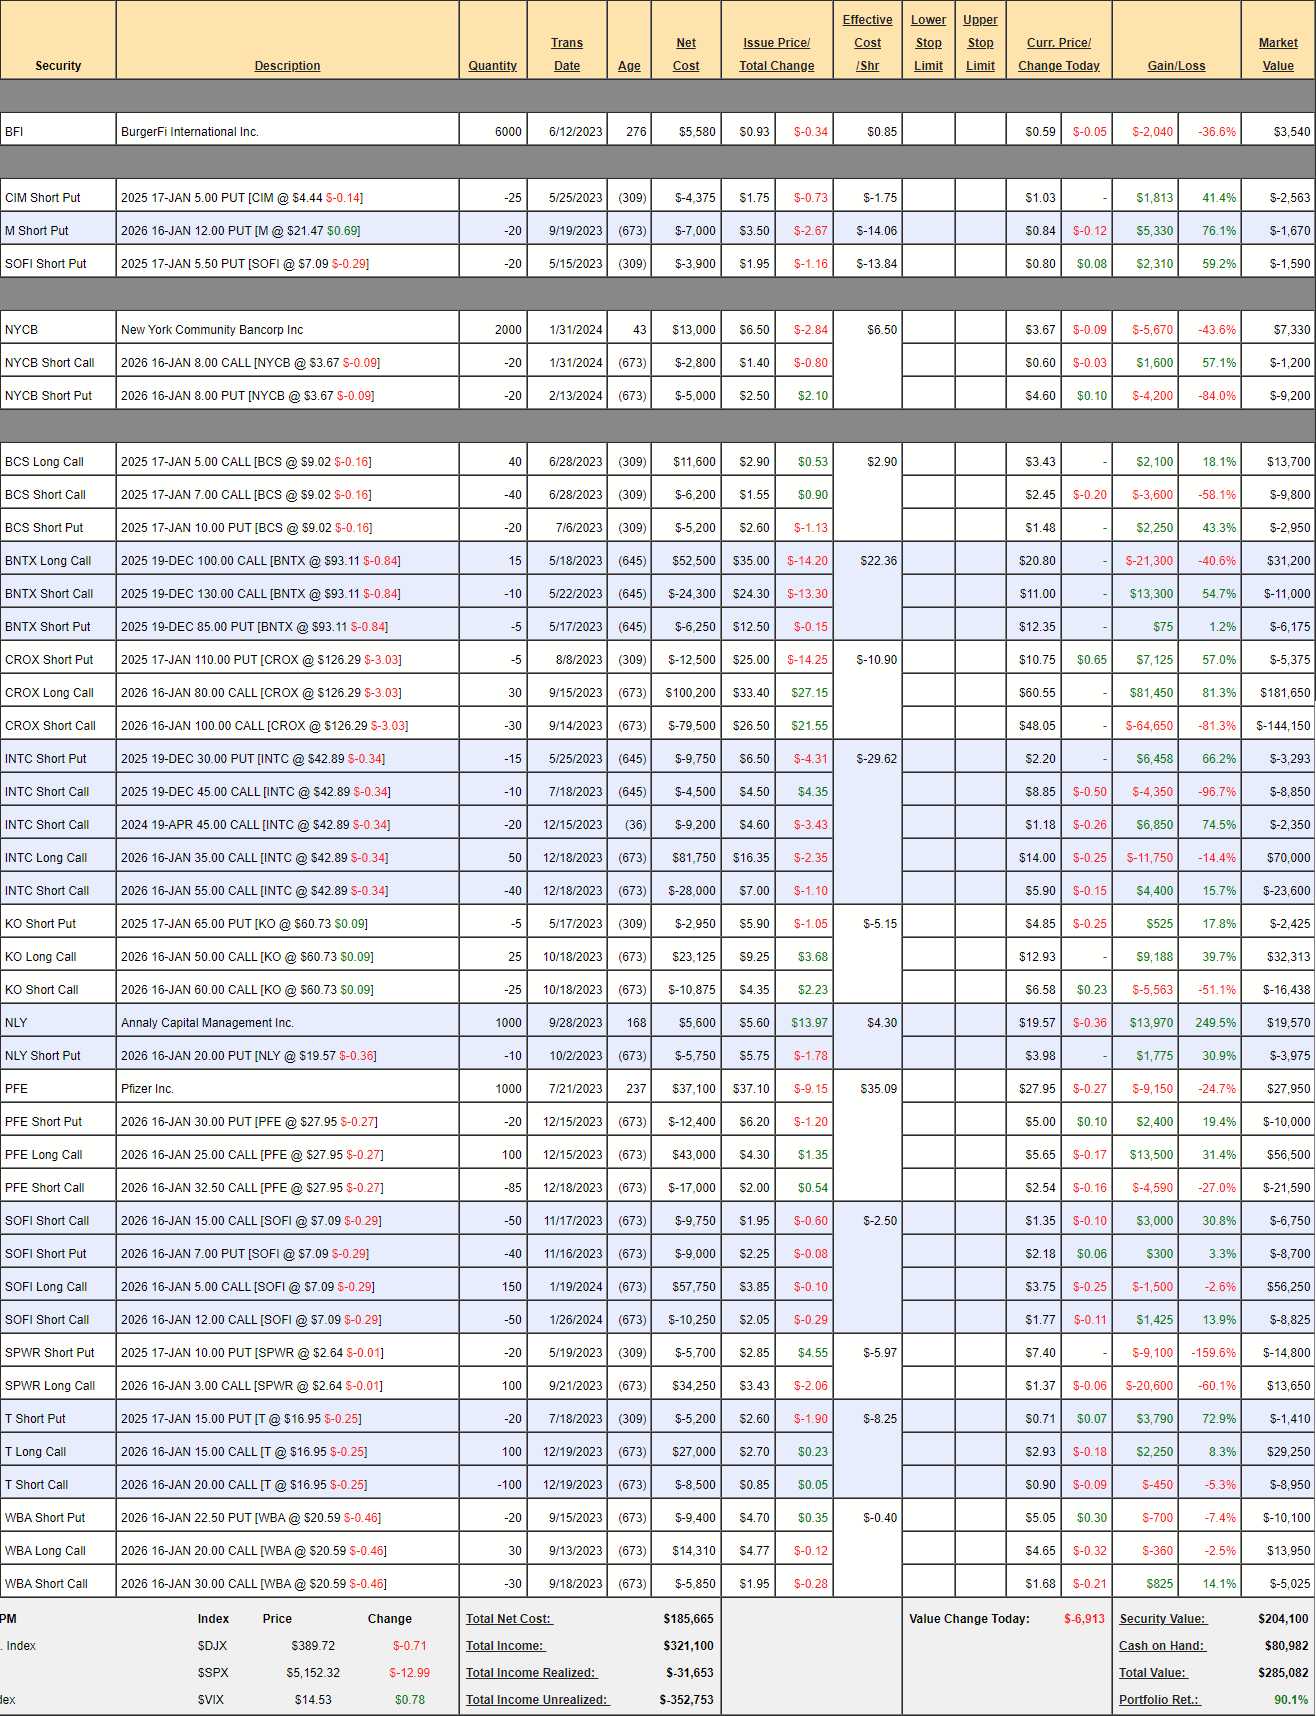Click the Trans Date column header

click(x=566, y=54)
